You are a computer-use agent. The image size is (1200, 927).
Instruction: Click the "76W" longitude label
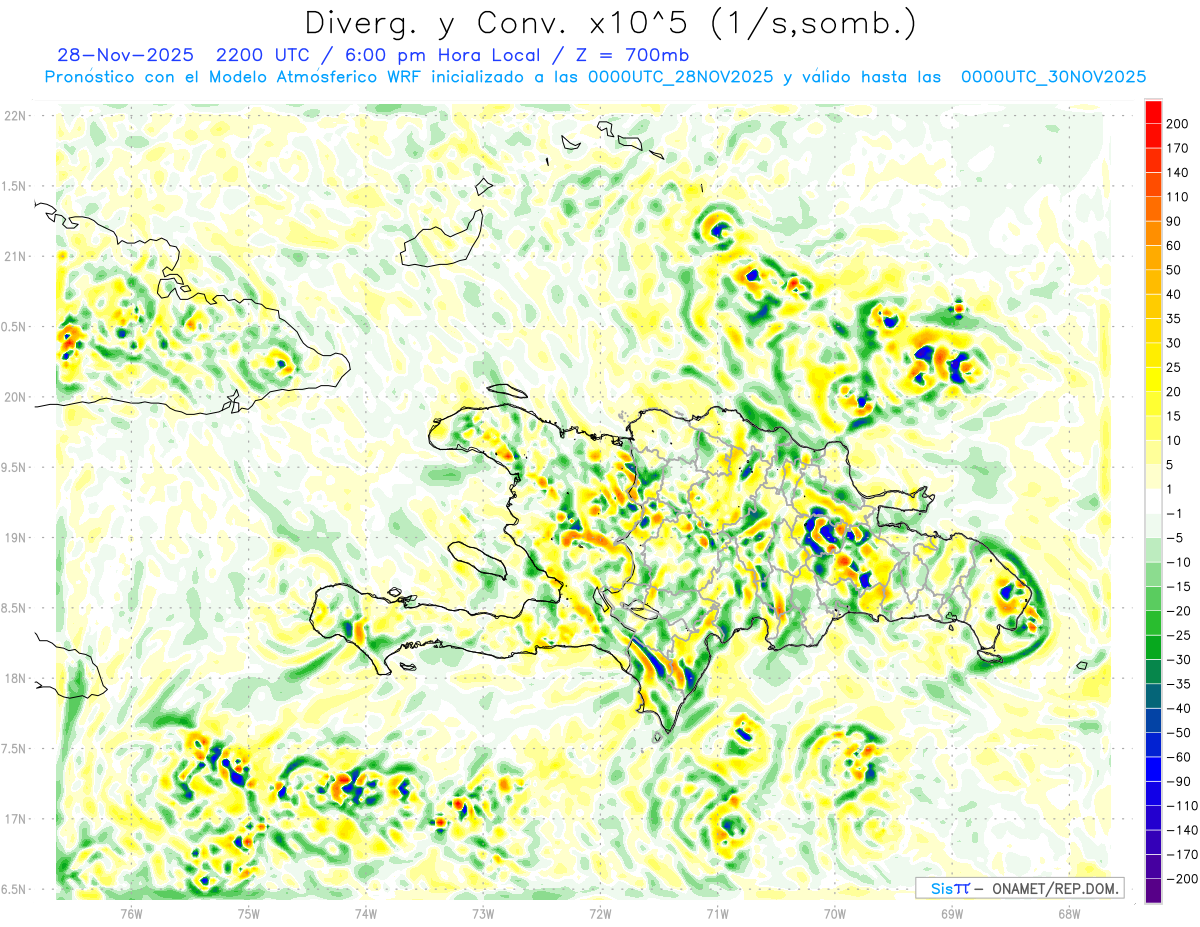point(131,914)
